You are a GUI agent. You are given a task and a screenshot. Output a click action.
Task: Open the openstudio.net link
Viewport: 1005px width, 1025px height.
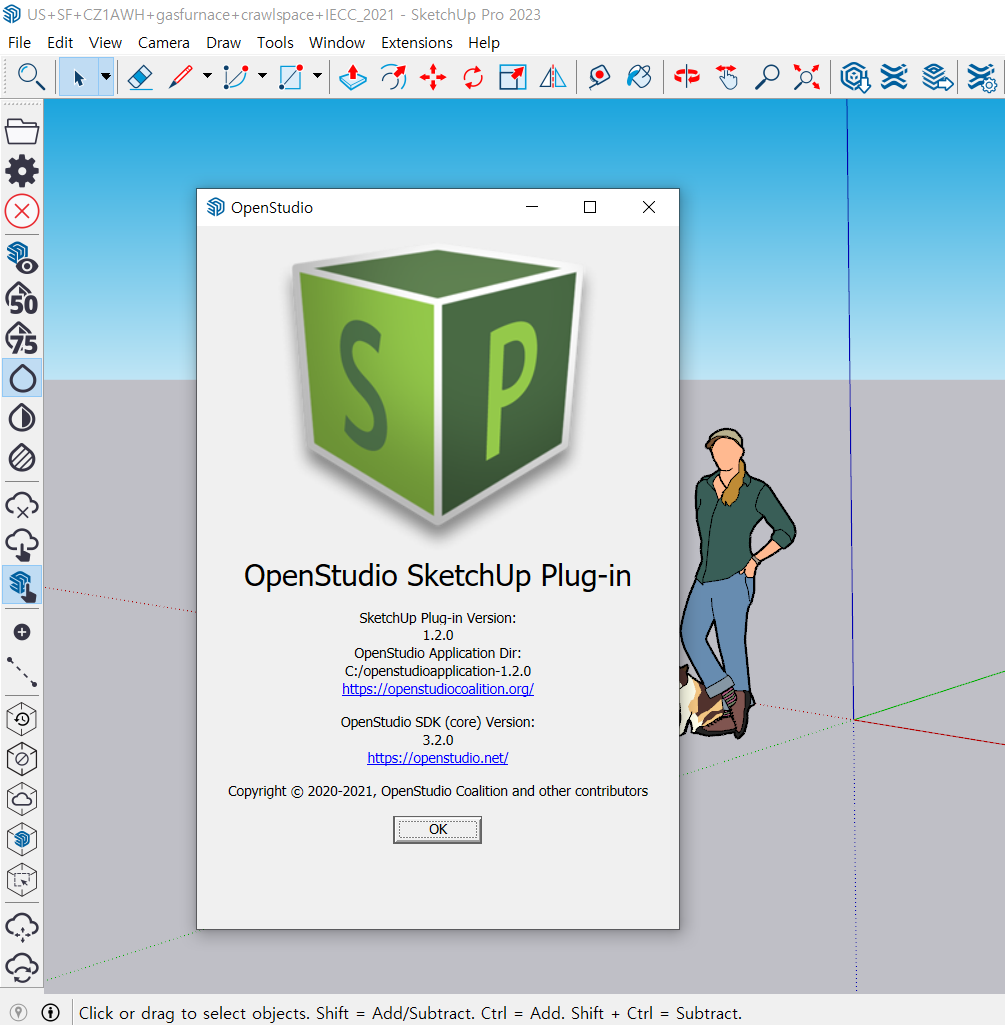click(x=437, y=758)
